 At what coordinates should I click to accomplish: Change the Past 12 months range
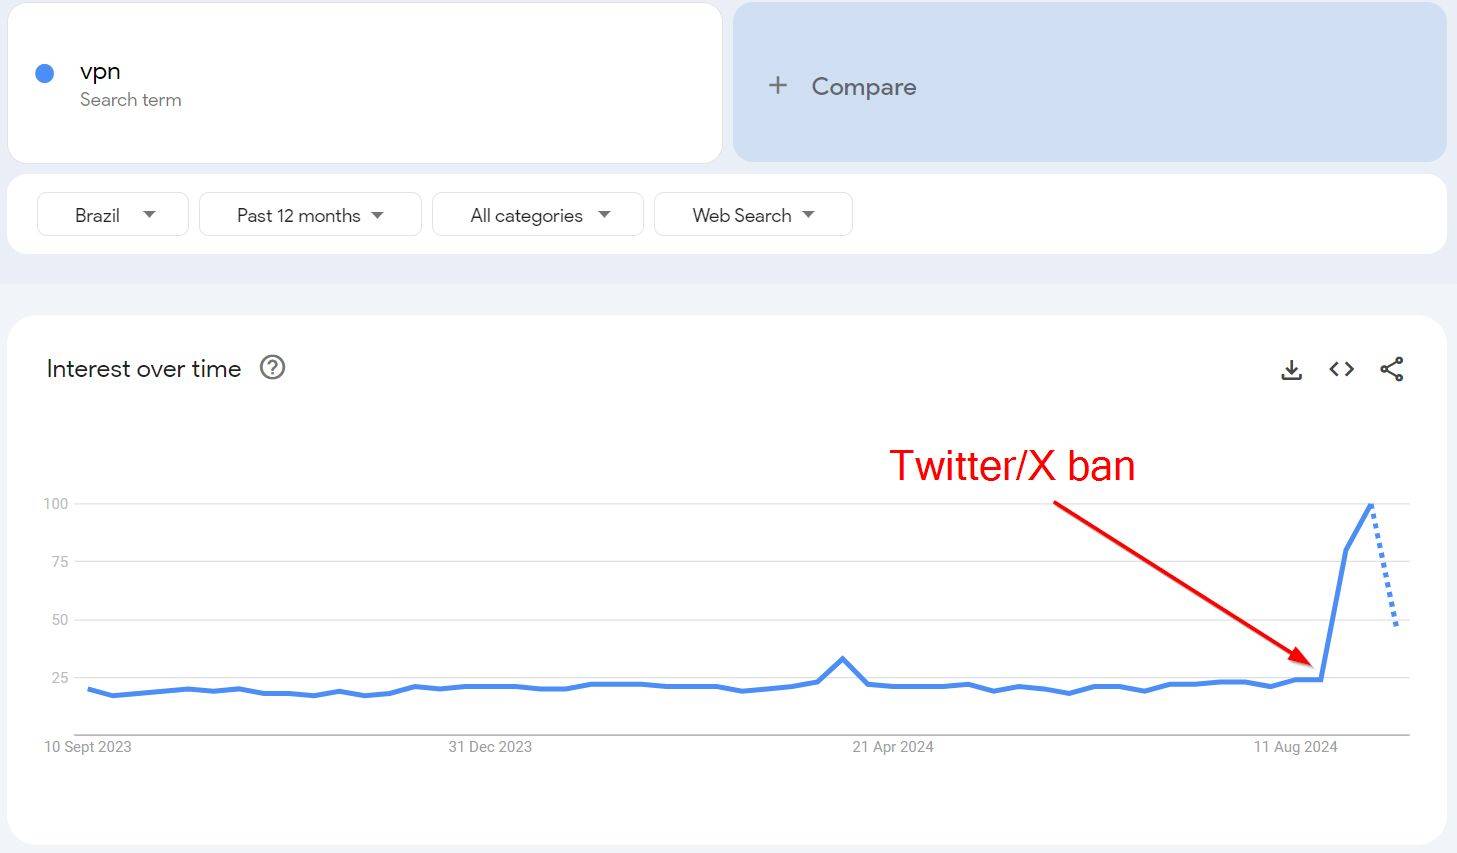(x=310, y=214)
